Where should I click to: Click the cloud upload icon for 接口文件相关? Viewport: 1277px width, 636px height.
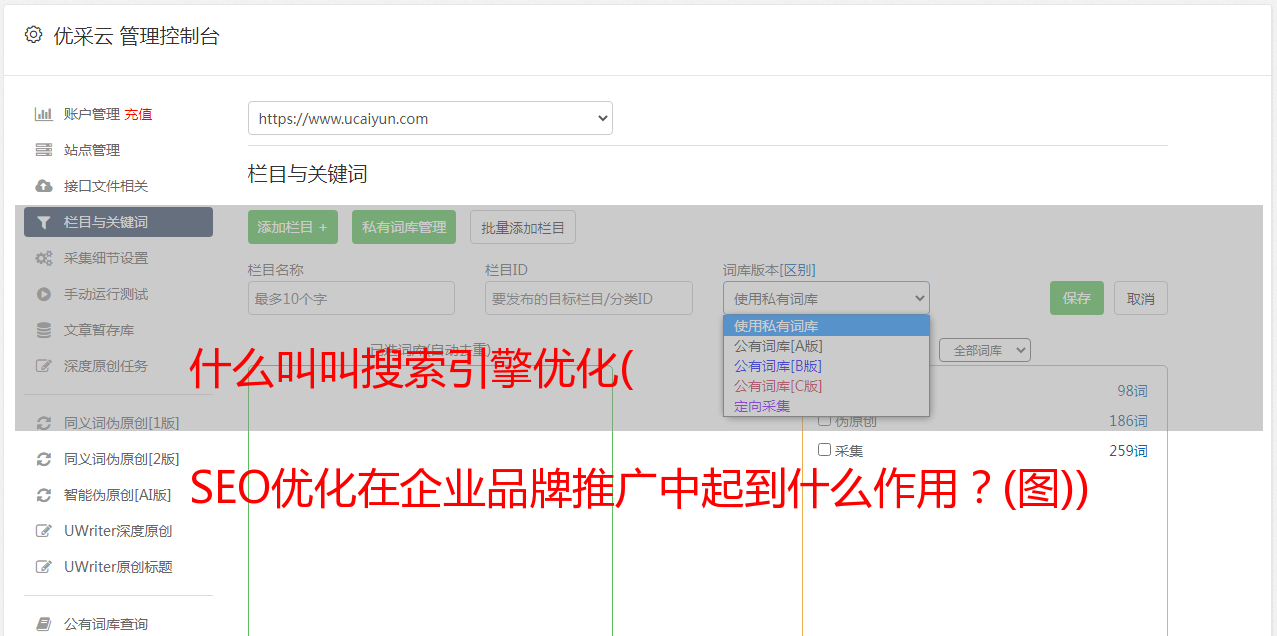click(x=43, y=186)
